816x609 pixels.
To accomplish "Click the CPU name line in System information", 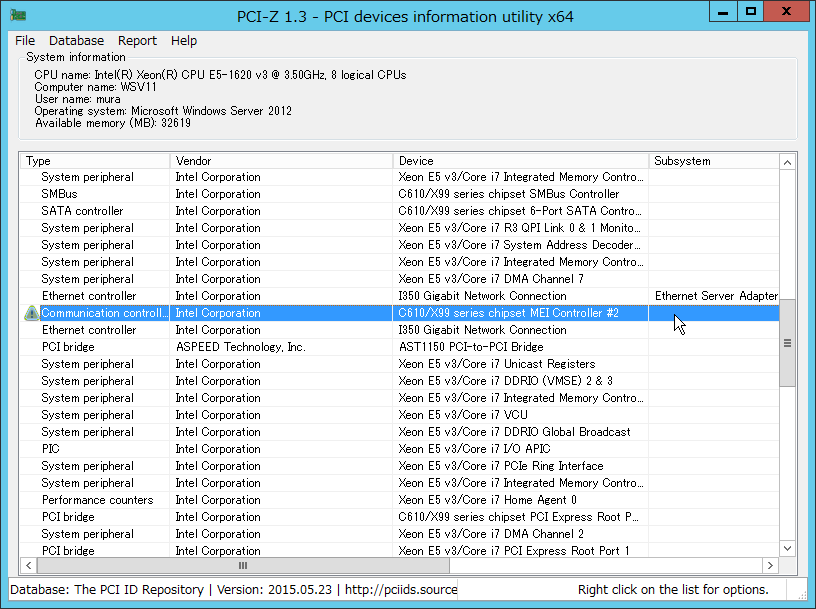I will point(220,75).
